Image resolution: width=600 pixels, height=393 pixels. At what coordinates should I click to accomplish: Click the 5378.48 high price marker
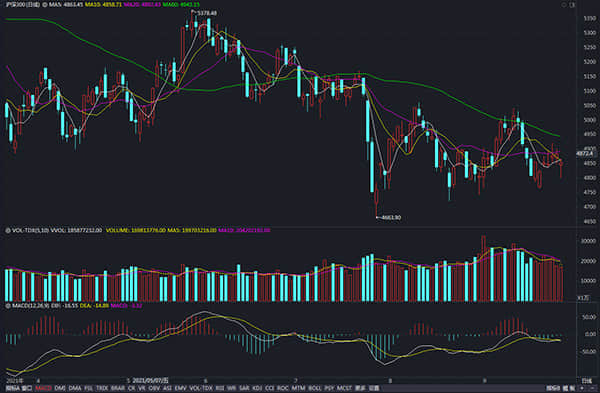[207, 13]
